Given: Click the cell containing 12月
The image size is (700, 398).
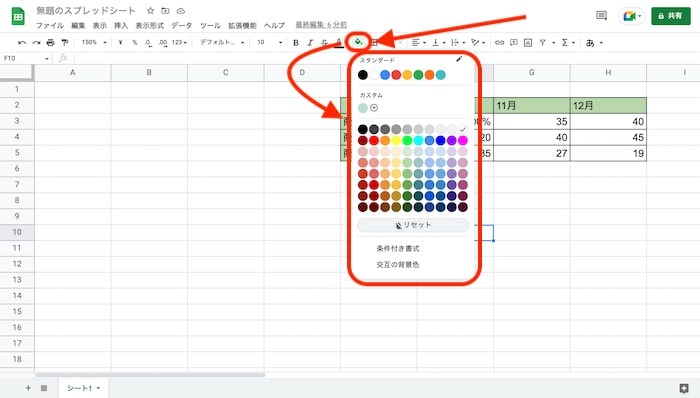Looking at the screenshot, I should click(x=608, y=106).
